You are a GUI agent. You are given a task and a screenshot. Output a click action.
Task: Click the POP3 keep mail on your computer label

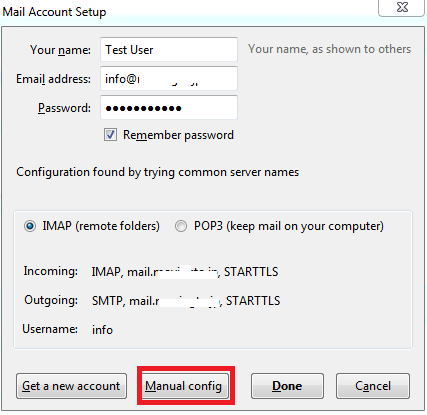(x=289, y=226)
